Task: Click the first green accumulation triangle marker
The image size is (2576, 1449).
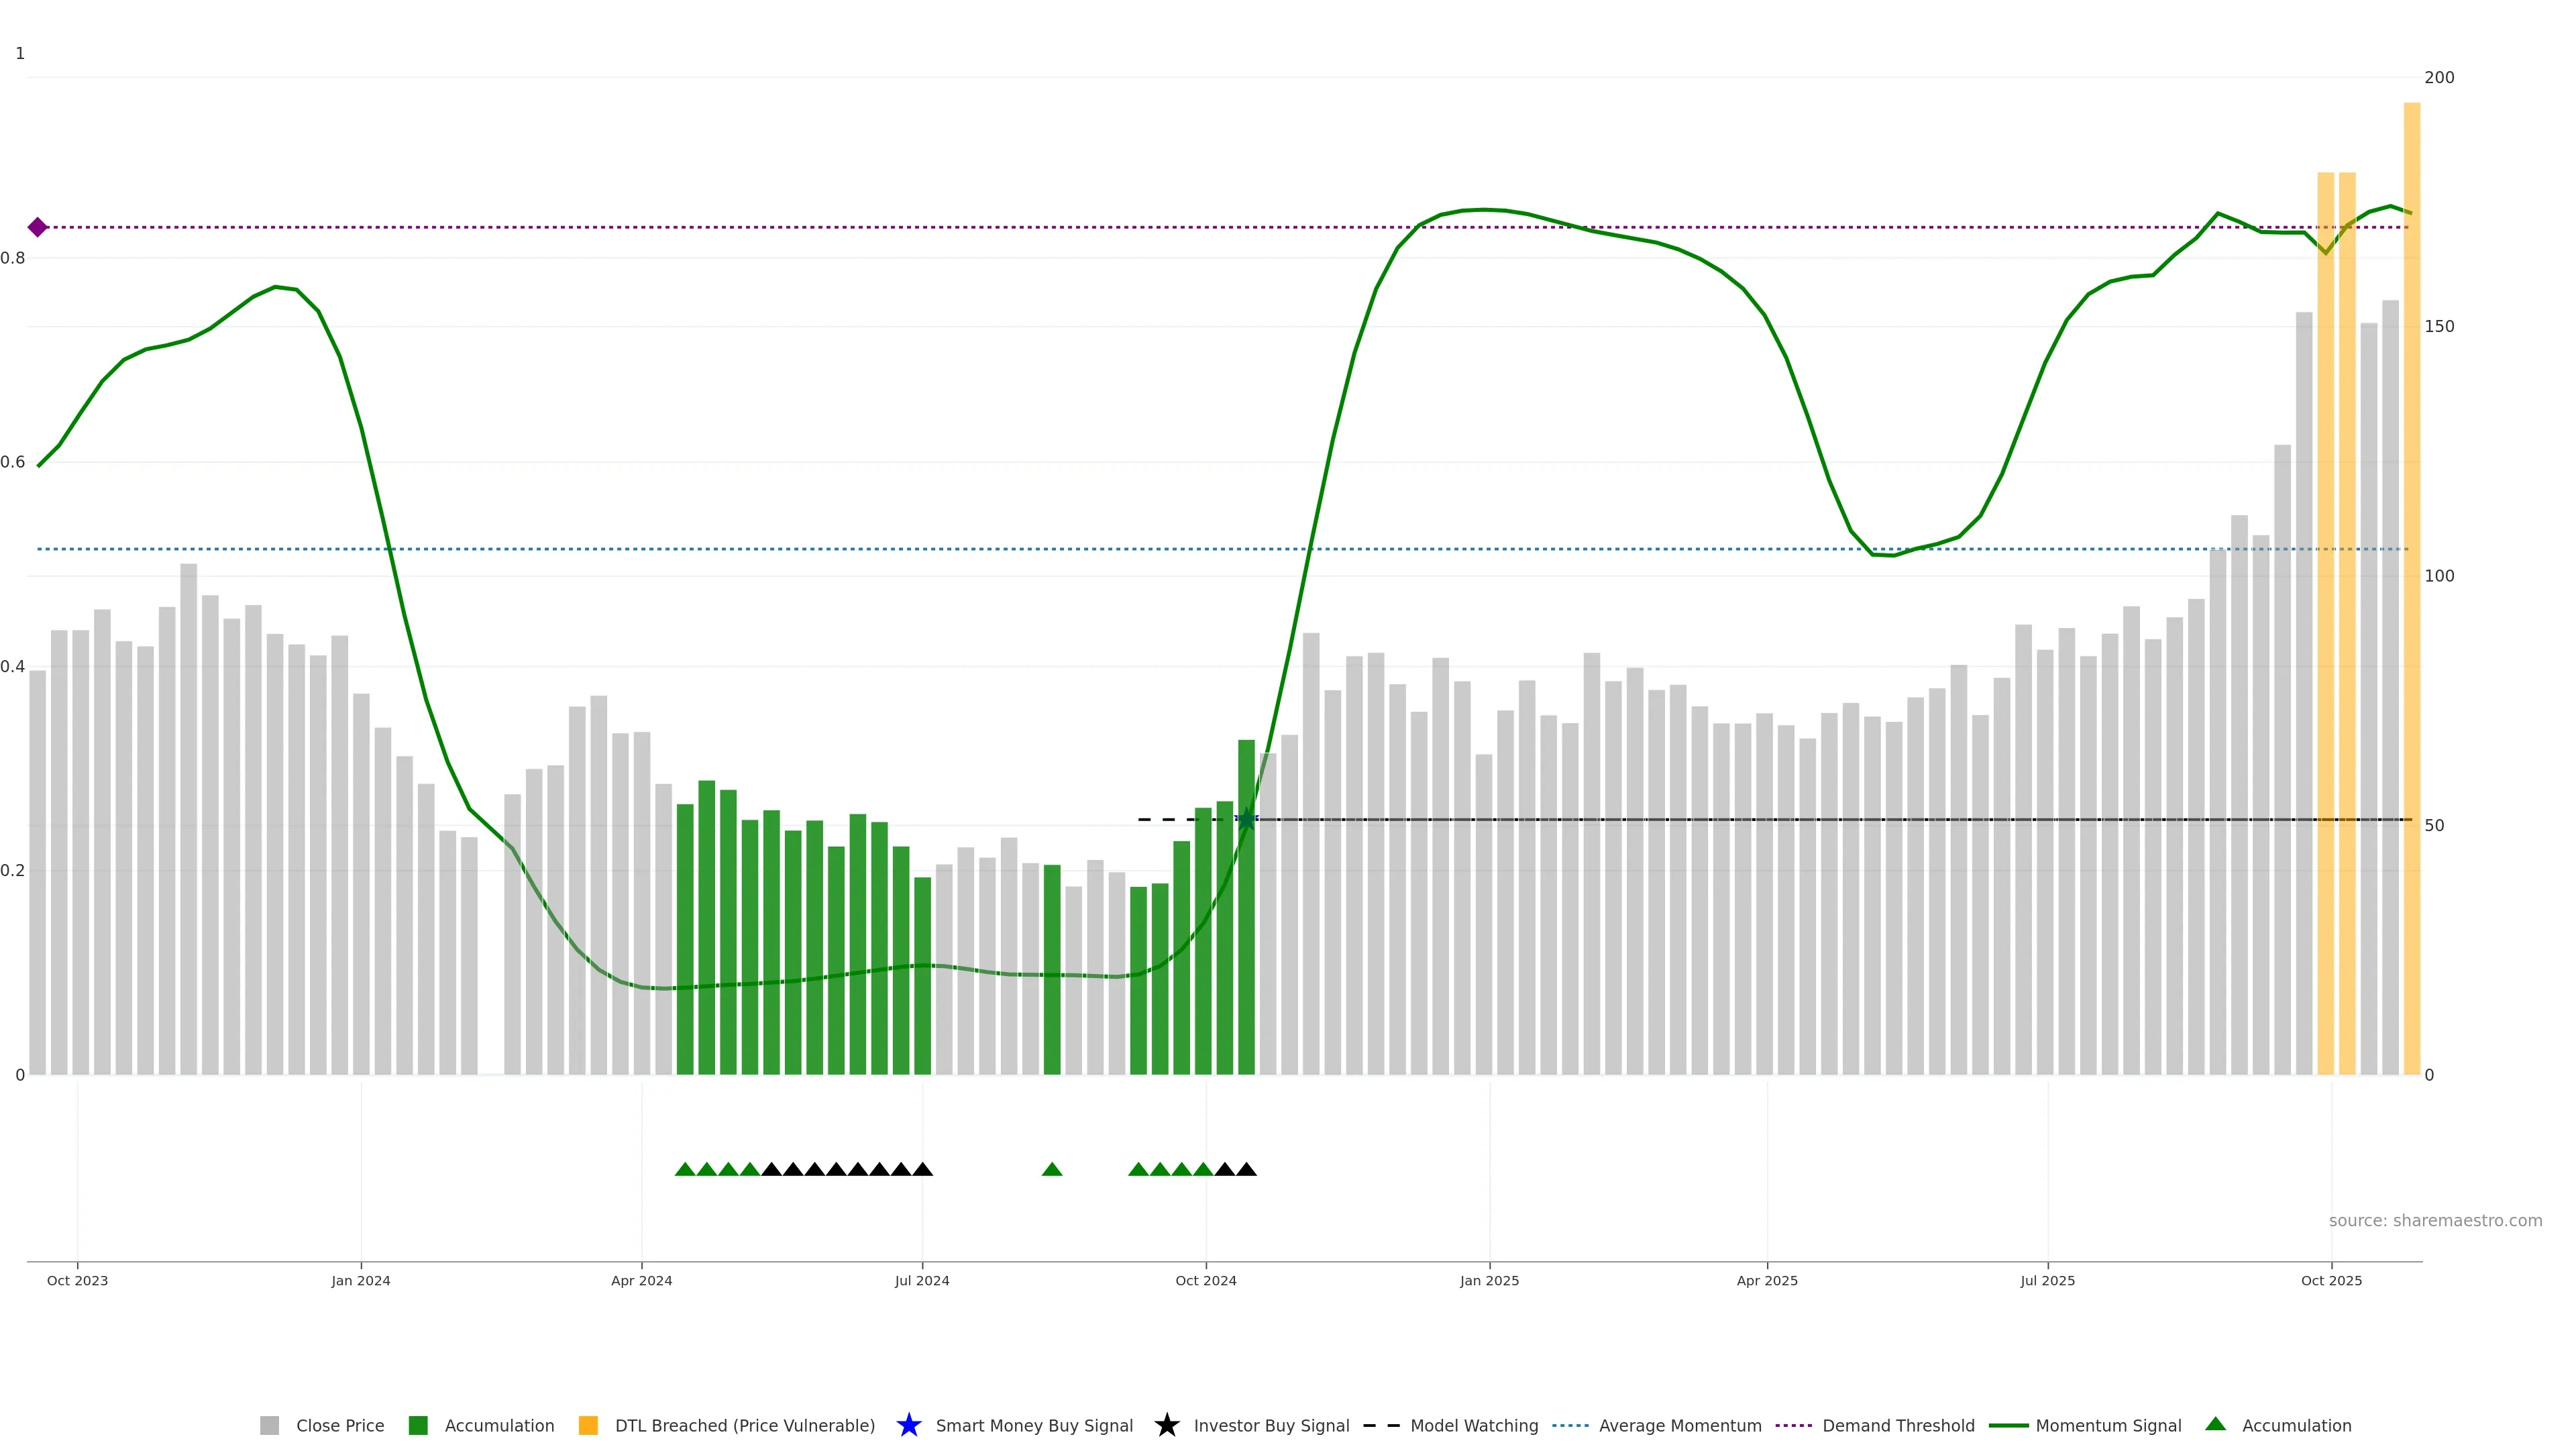Action: coord(685,1169)
